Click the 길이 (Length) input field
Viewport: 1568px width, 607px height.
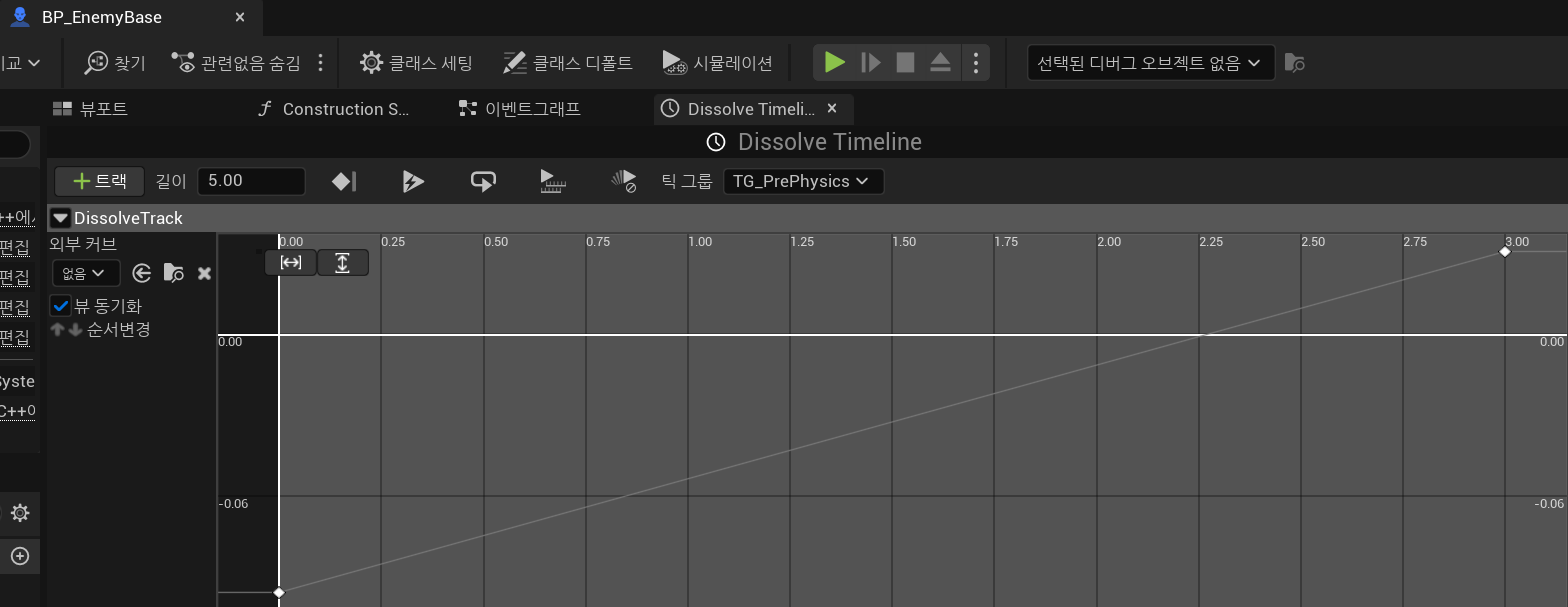[251, 181]
